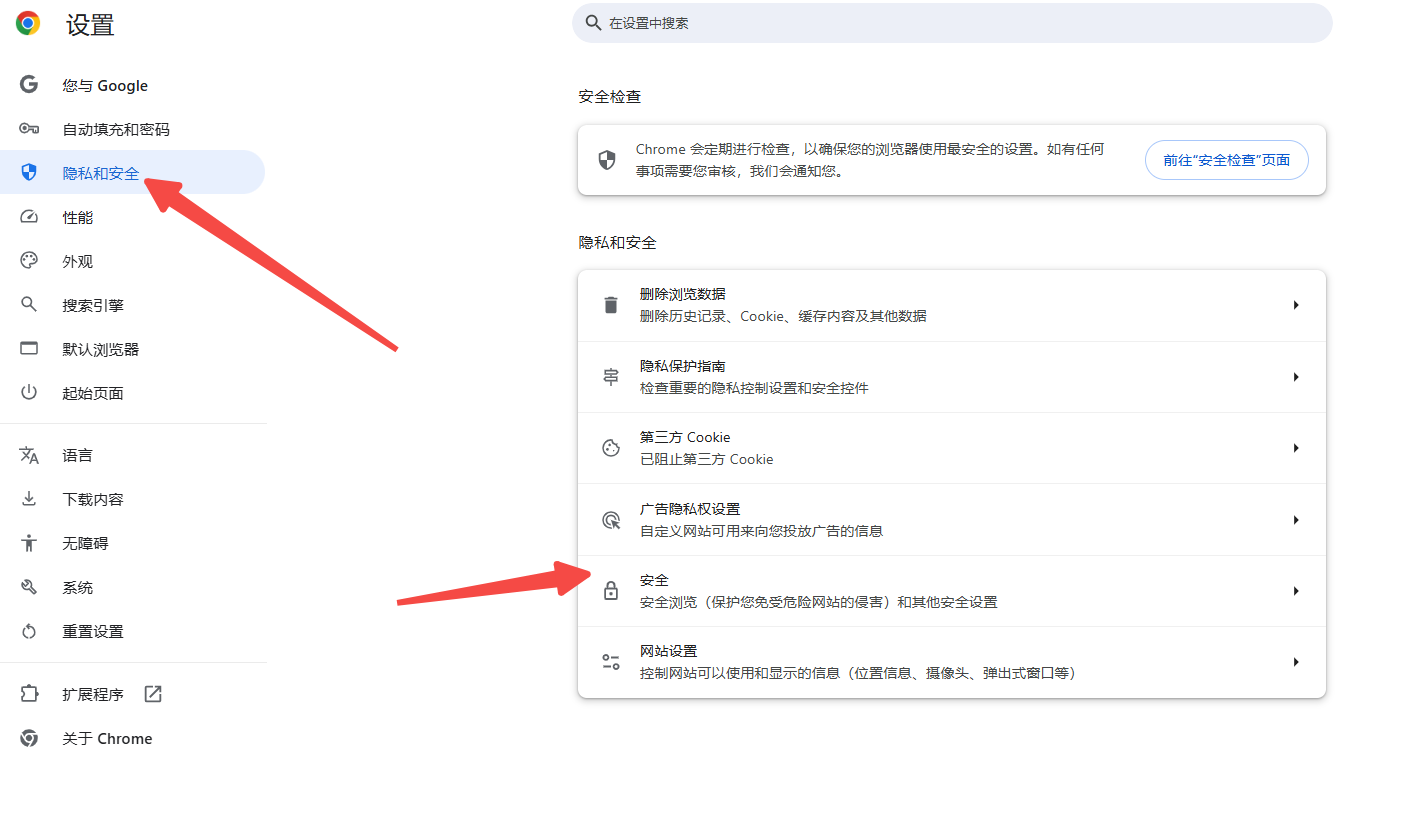Click the 安全浏览 description under 安全

click(819, 602)
